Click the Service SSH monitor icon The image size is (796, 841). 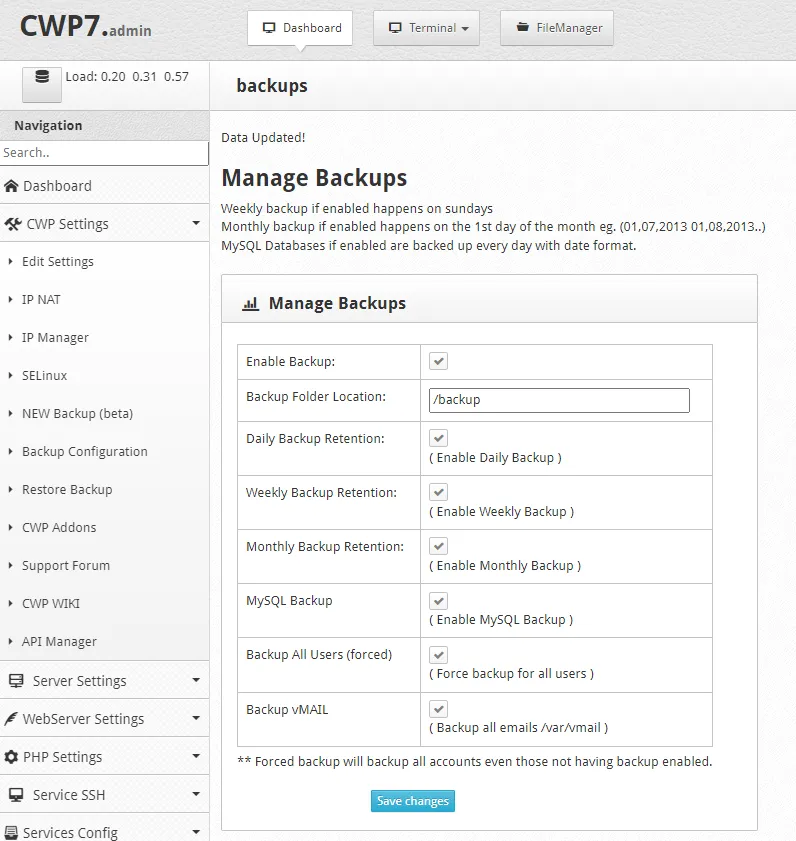[16, 795]
